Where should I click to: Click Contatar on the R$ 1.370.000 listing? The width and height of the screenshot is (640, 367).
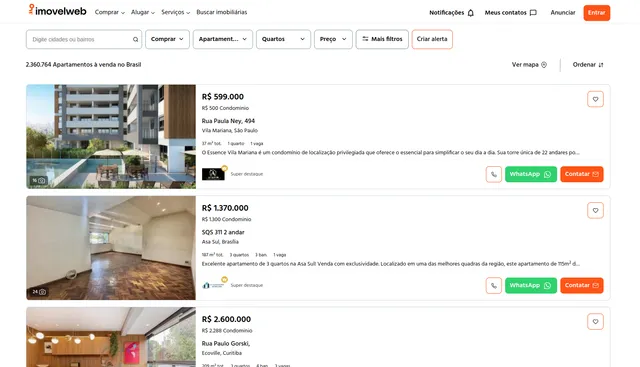(582, 286)
